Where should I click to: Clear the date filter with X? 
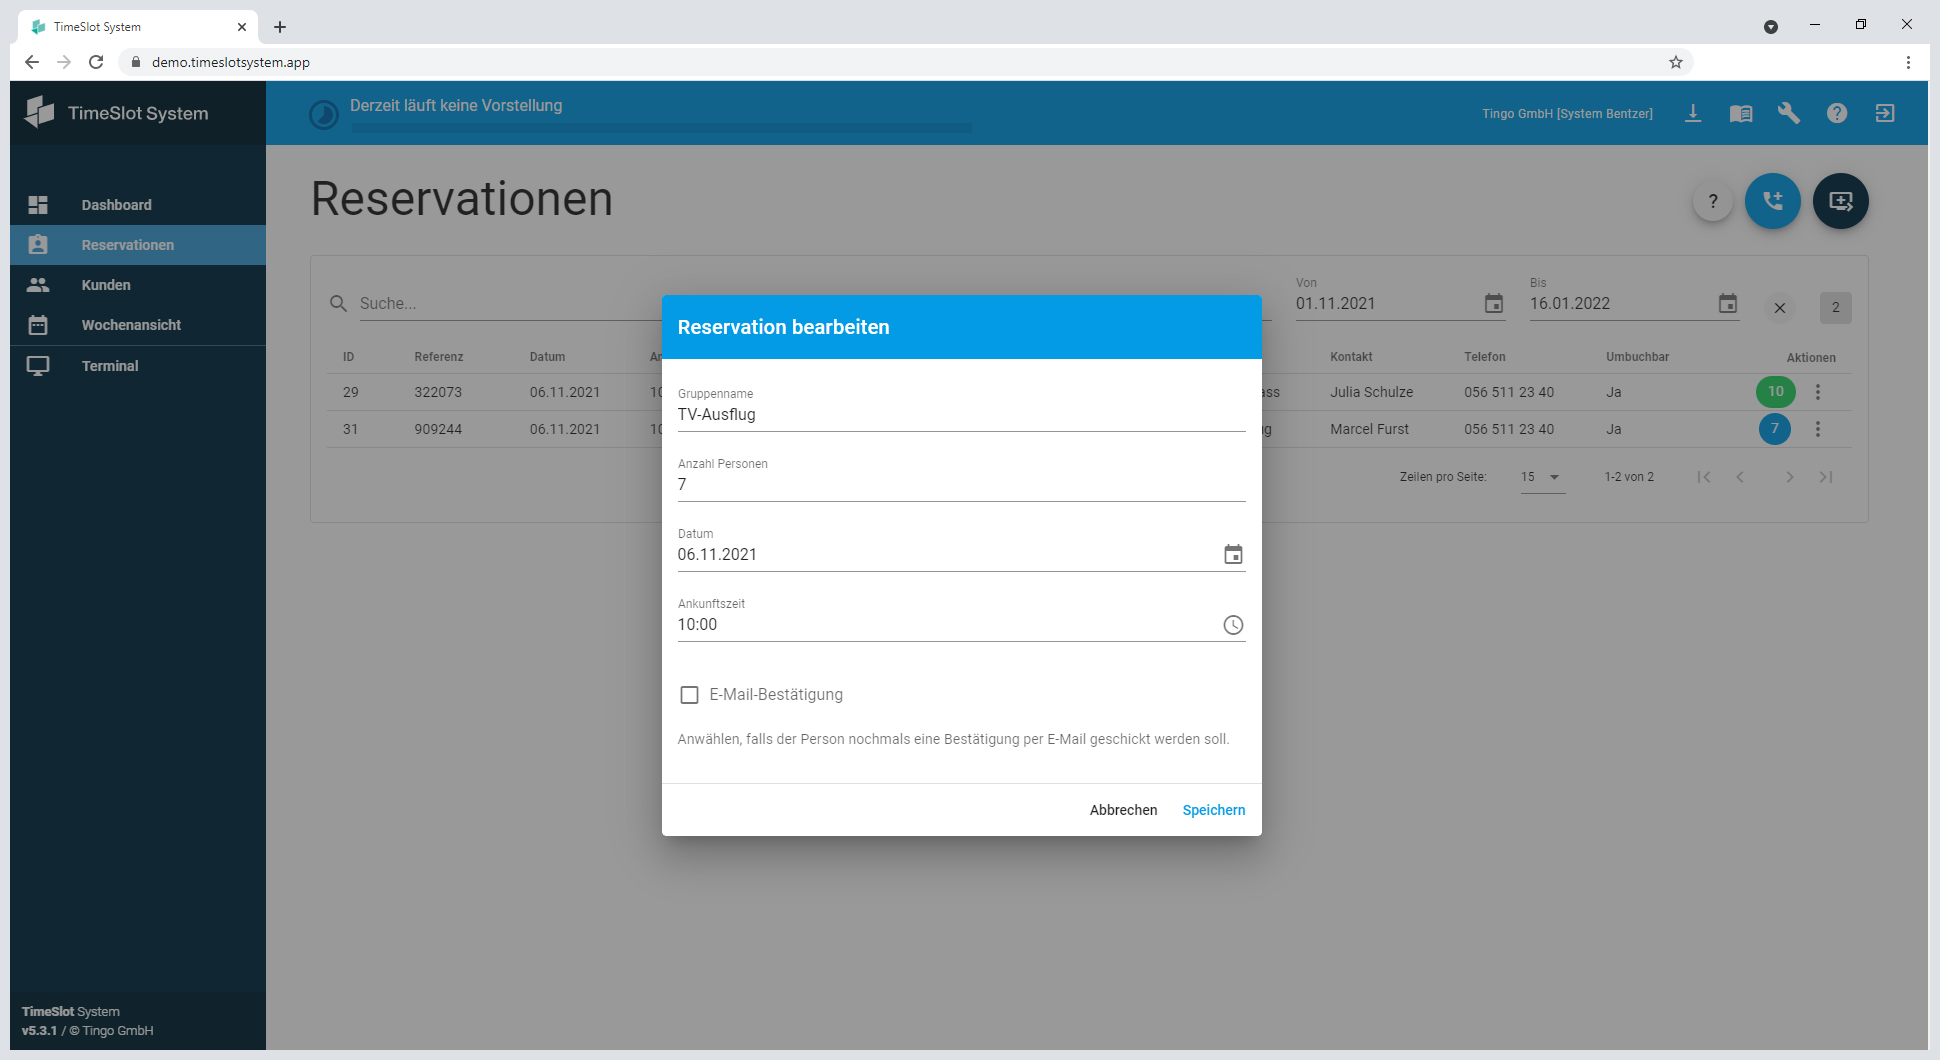[1780, 308]
